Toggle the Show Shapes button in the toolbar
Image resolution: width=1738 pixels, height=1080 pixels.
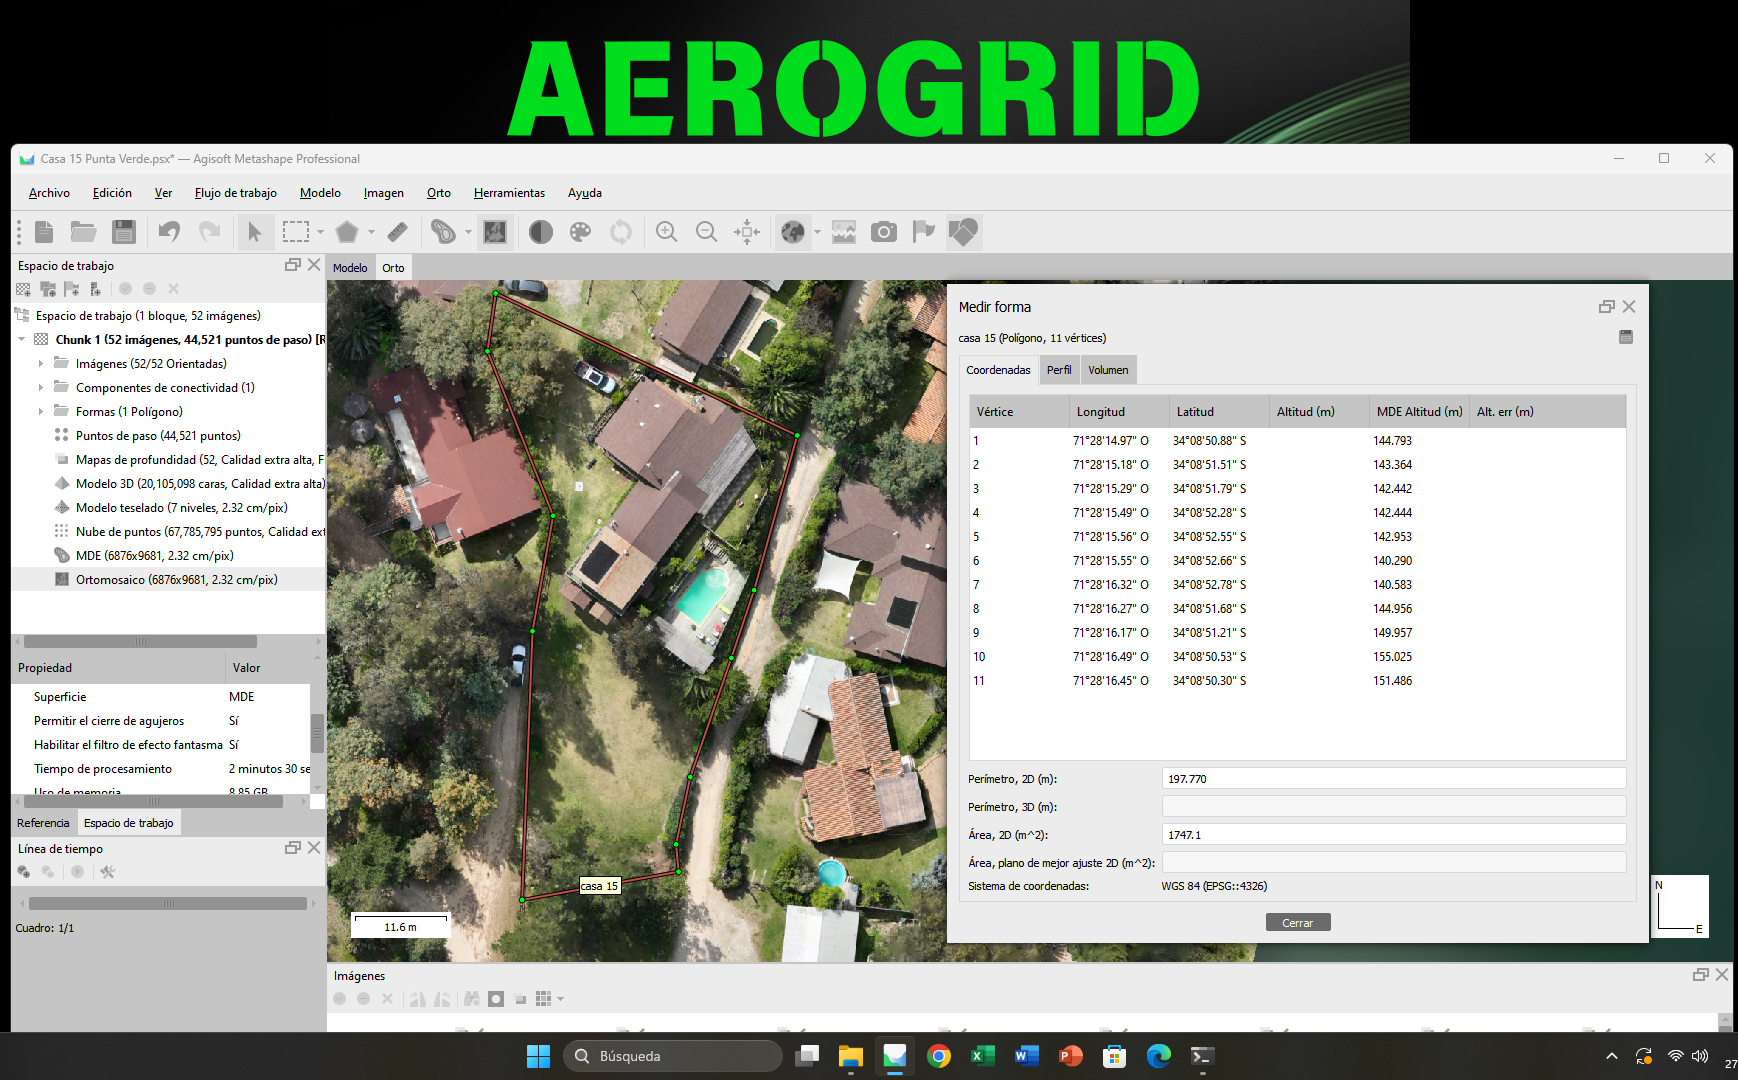coord(964,232)
